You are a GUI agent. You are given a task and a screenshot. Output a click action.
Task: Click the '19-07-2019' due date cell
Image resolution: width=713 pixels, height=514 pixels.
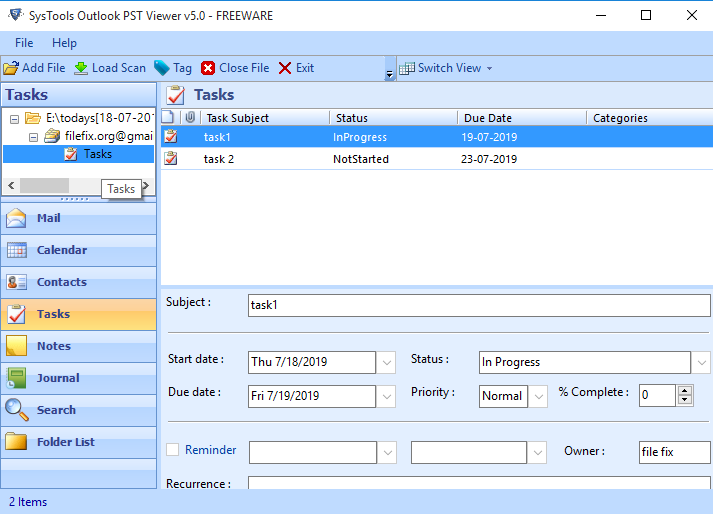(x=489, y=137)
